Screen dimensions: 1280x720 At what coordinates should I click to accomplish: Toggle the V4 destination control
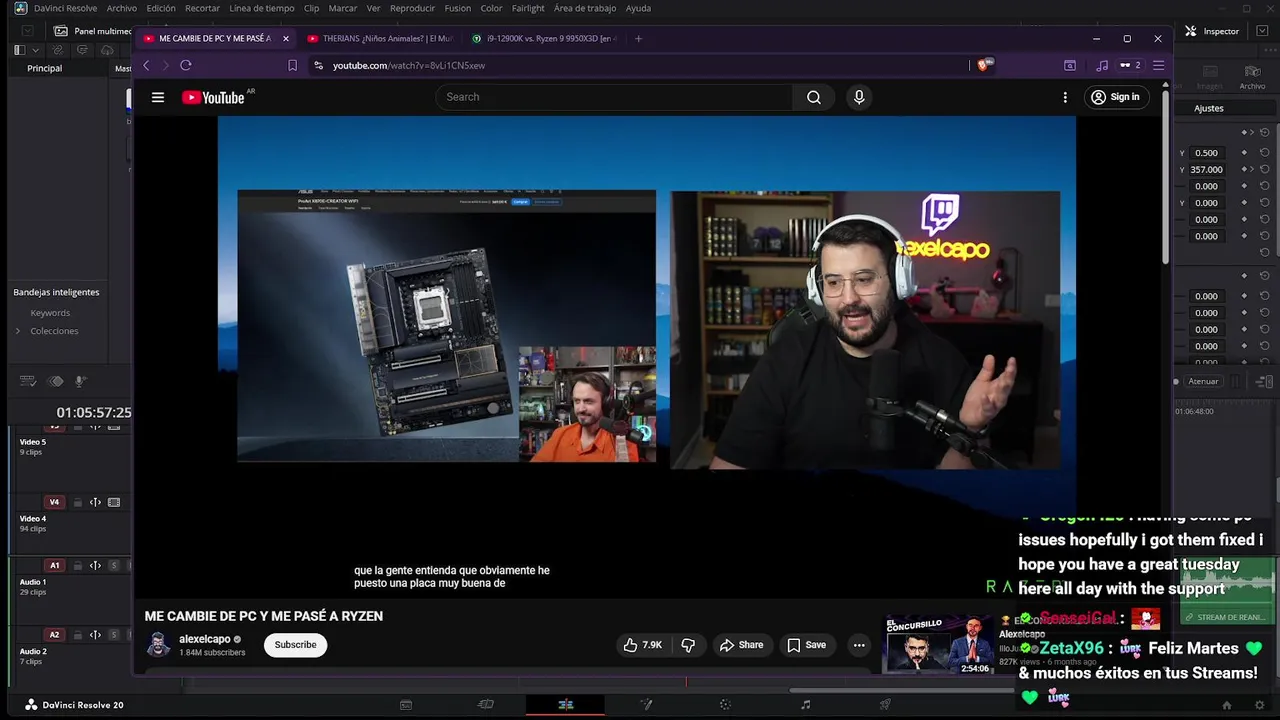[x=54, y=502]
